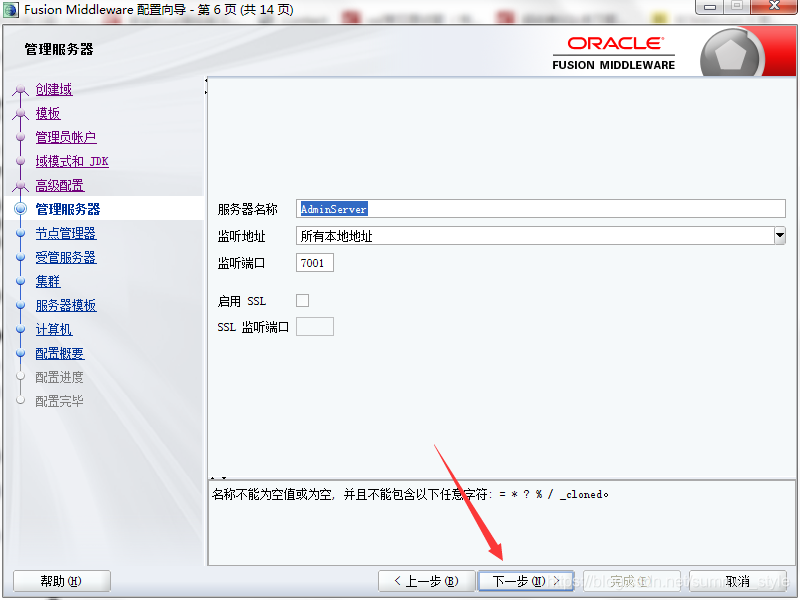
Task: Navigate to 域模式和 JDK step
Action: 72,161
